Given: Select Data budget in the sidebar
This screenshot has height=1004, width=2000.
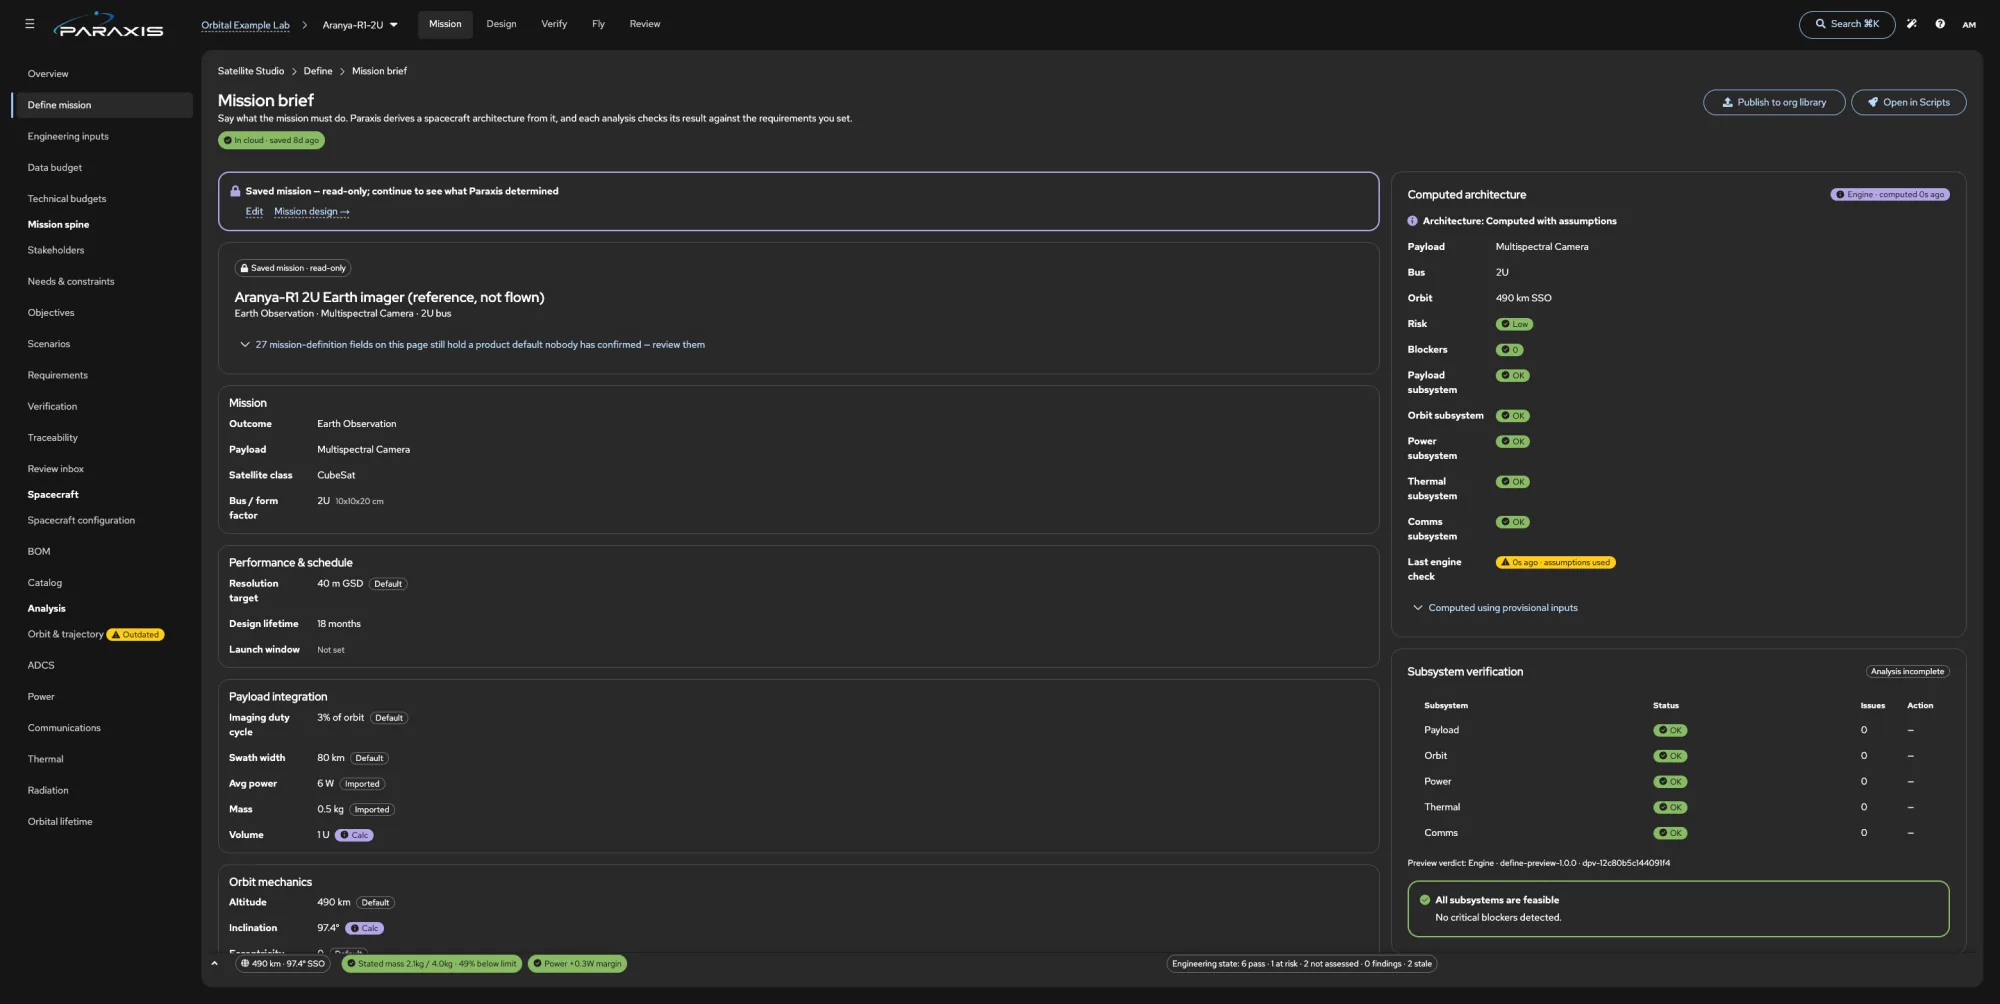Looking at the screenshot, I should (x=103, y=168).
